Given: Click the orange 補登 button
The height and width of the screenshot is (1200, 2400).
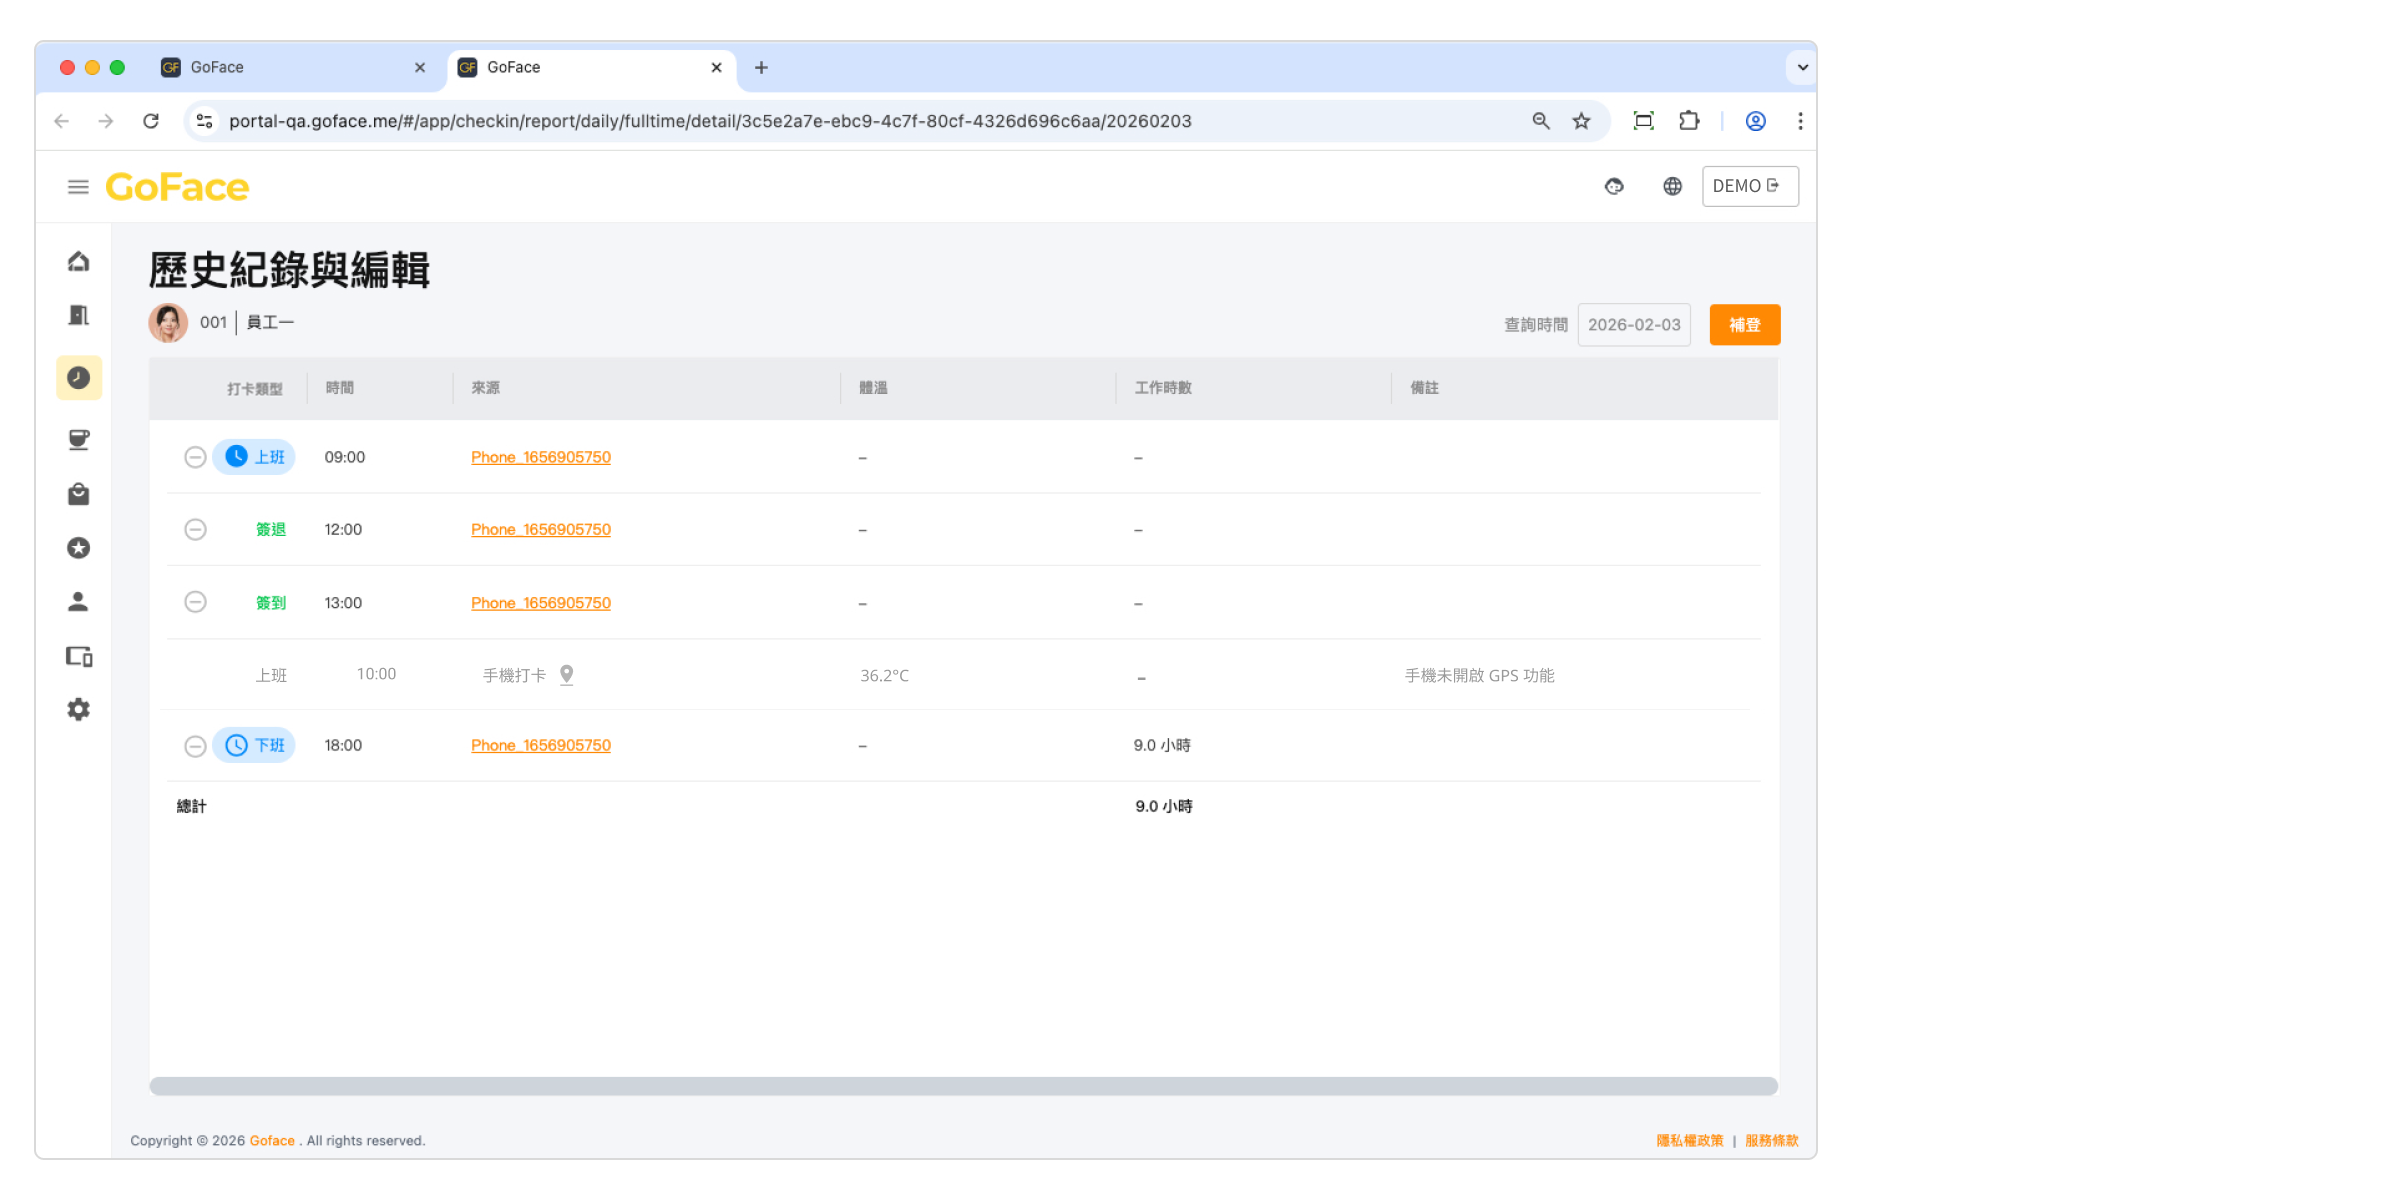Looking at the screenshot, I should [1744, 325].
